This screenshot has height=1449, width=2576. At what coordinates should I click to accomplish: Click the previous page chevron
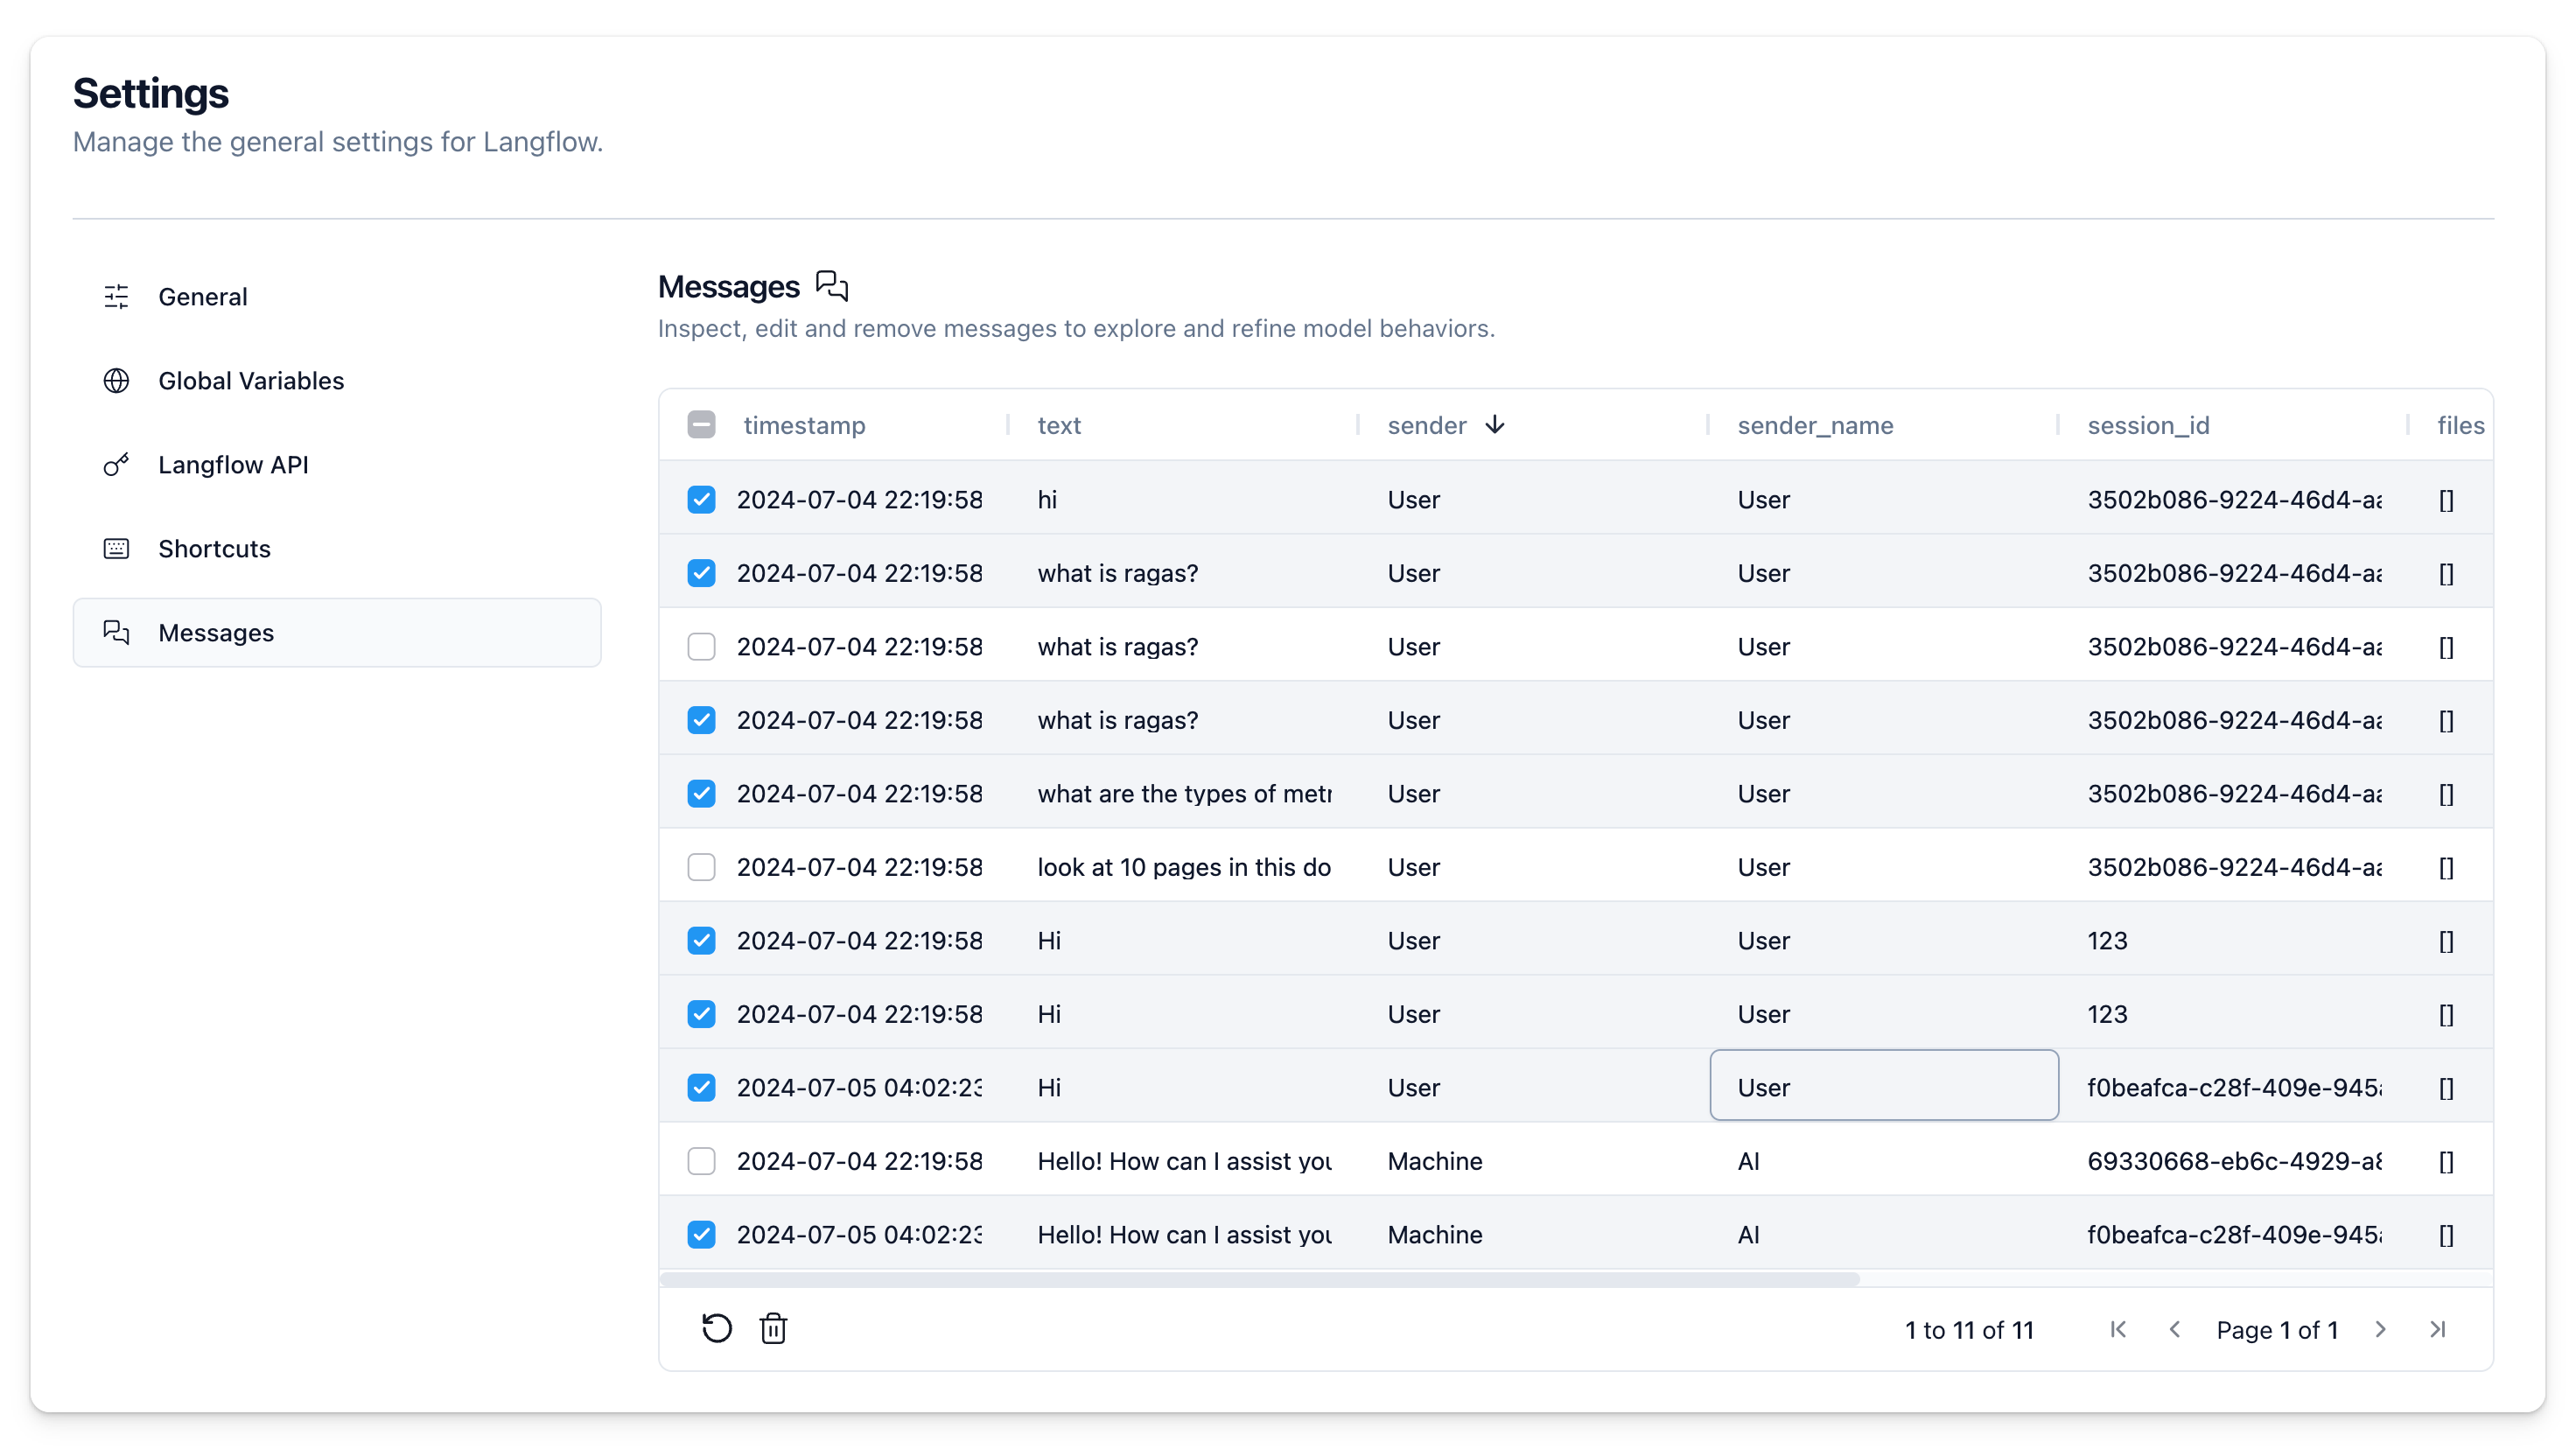2174,1329
